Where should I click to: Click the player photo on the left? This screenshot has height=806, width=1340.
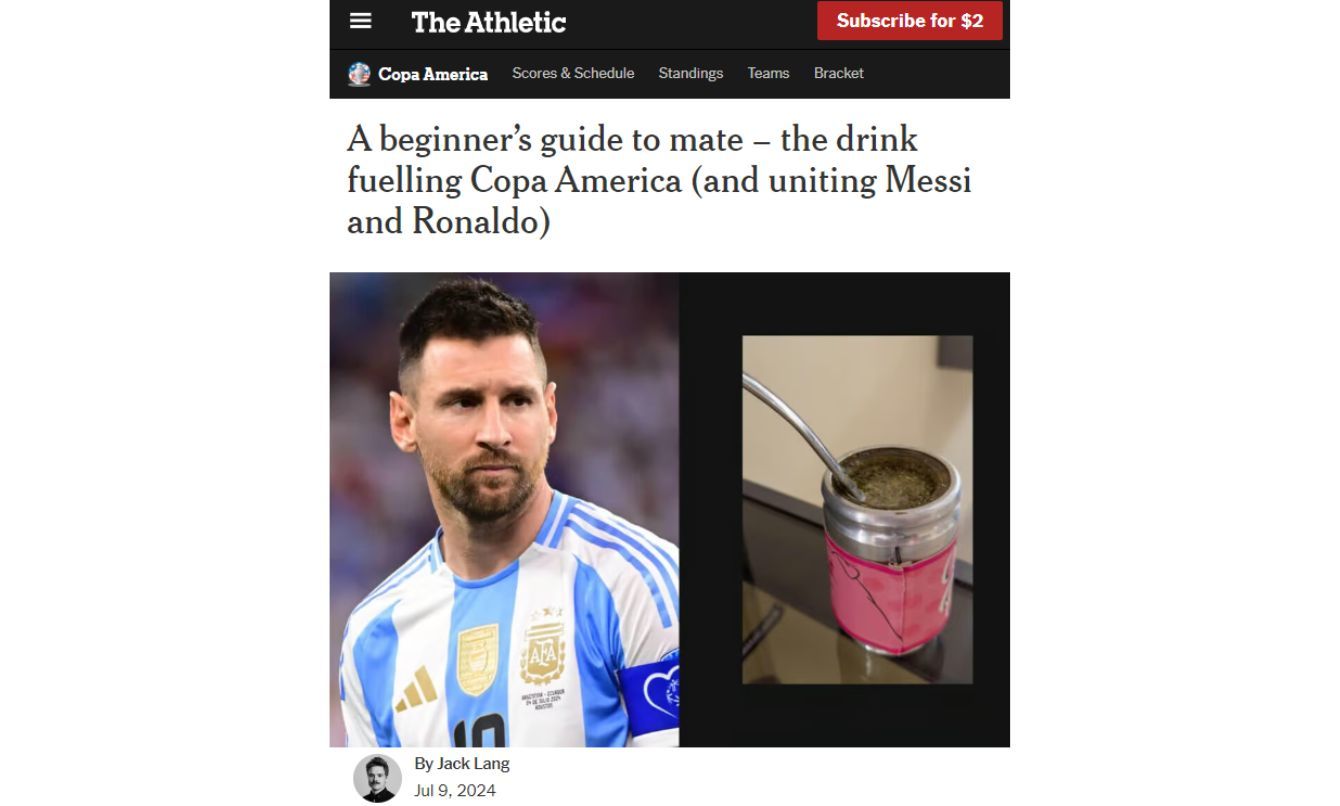tap(504, 510)
